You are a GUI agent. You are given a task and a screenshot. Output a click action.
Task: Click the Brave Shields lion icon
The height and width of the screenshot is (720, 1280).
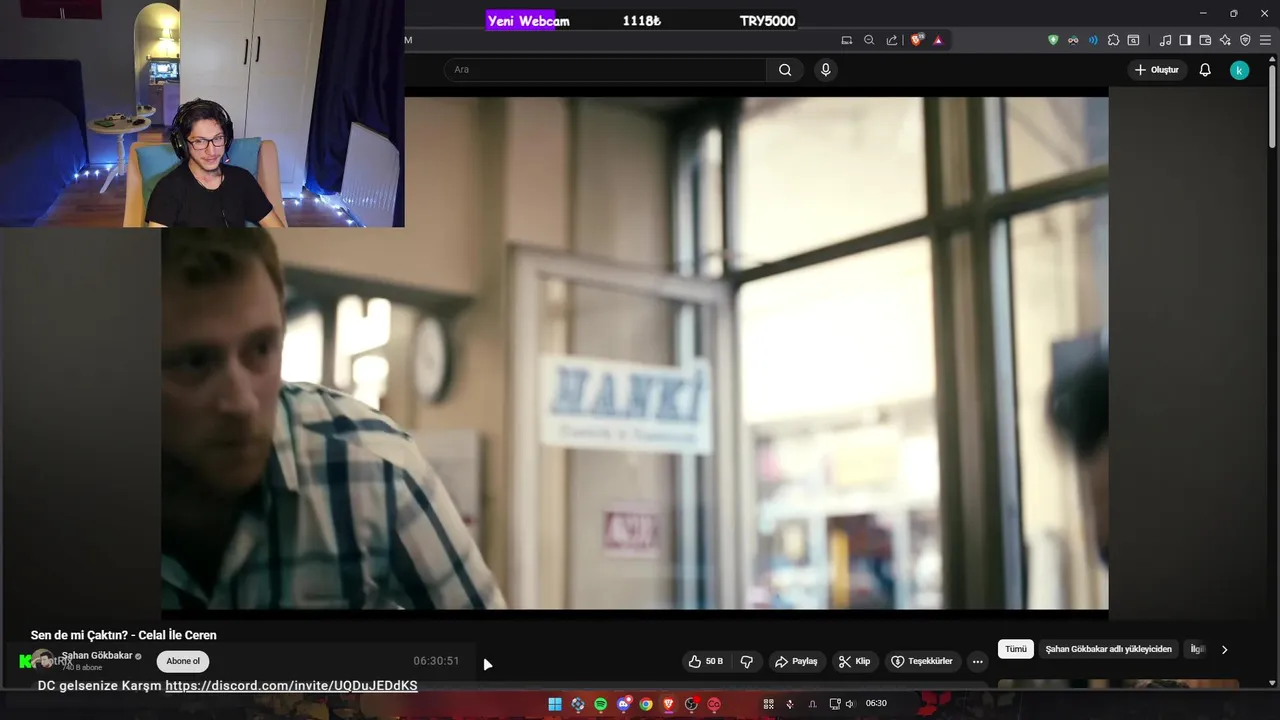tap(917, 40)
